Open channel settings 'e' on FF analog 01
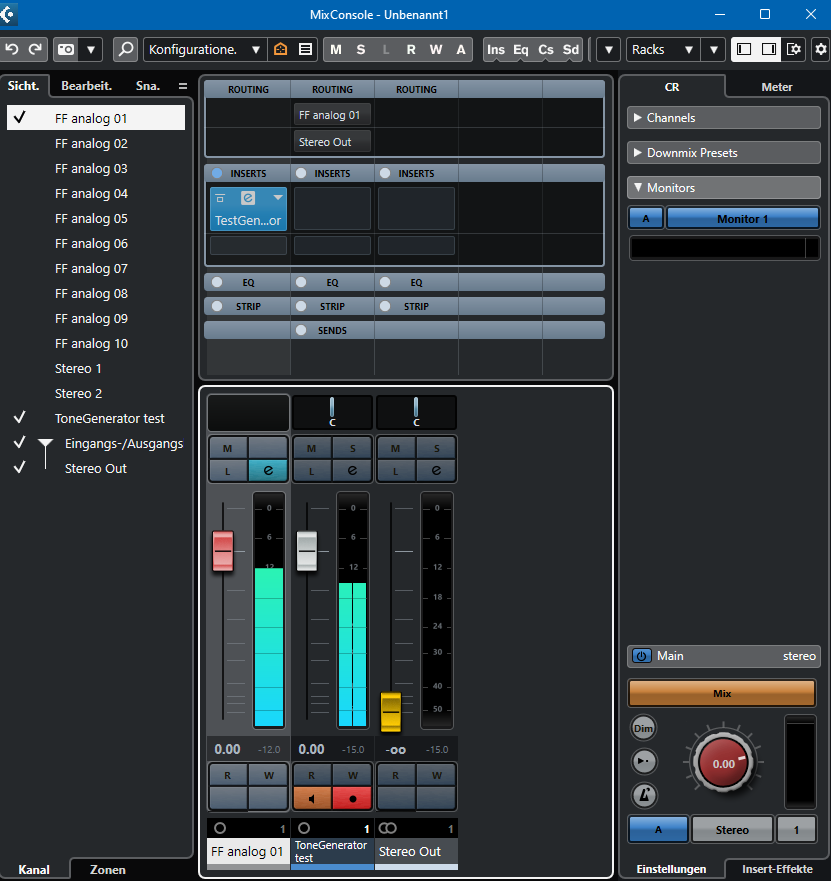This screenshot has height=881, width=831. [x=268, y=470]
